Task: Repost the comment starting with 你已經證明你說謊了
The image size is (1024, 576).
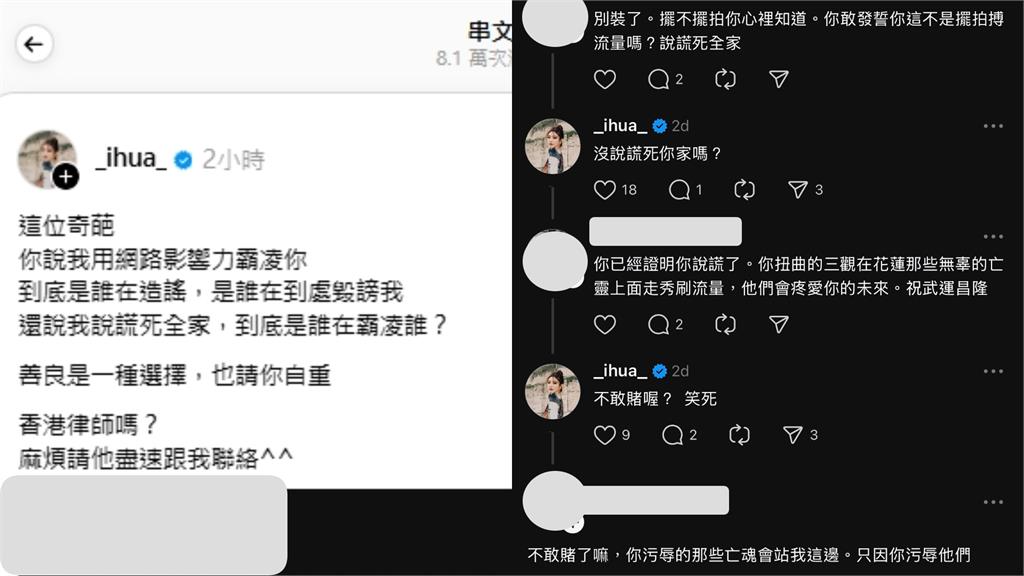Action: coord(725,324)
